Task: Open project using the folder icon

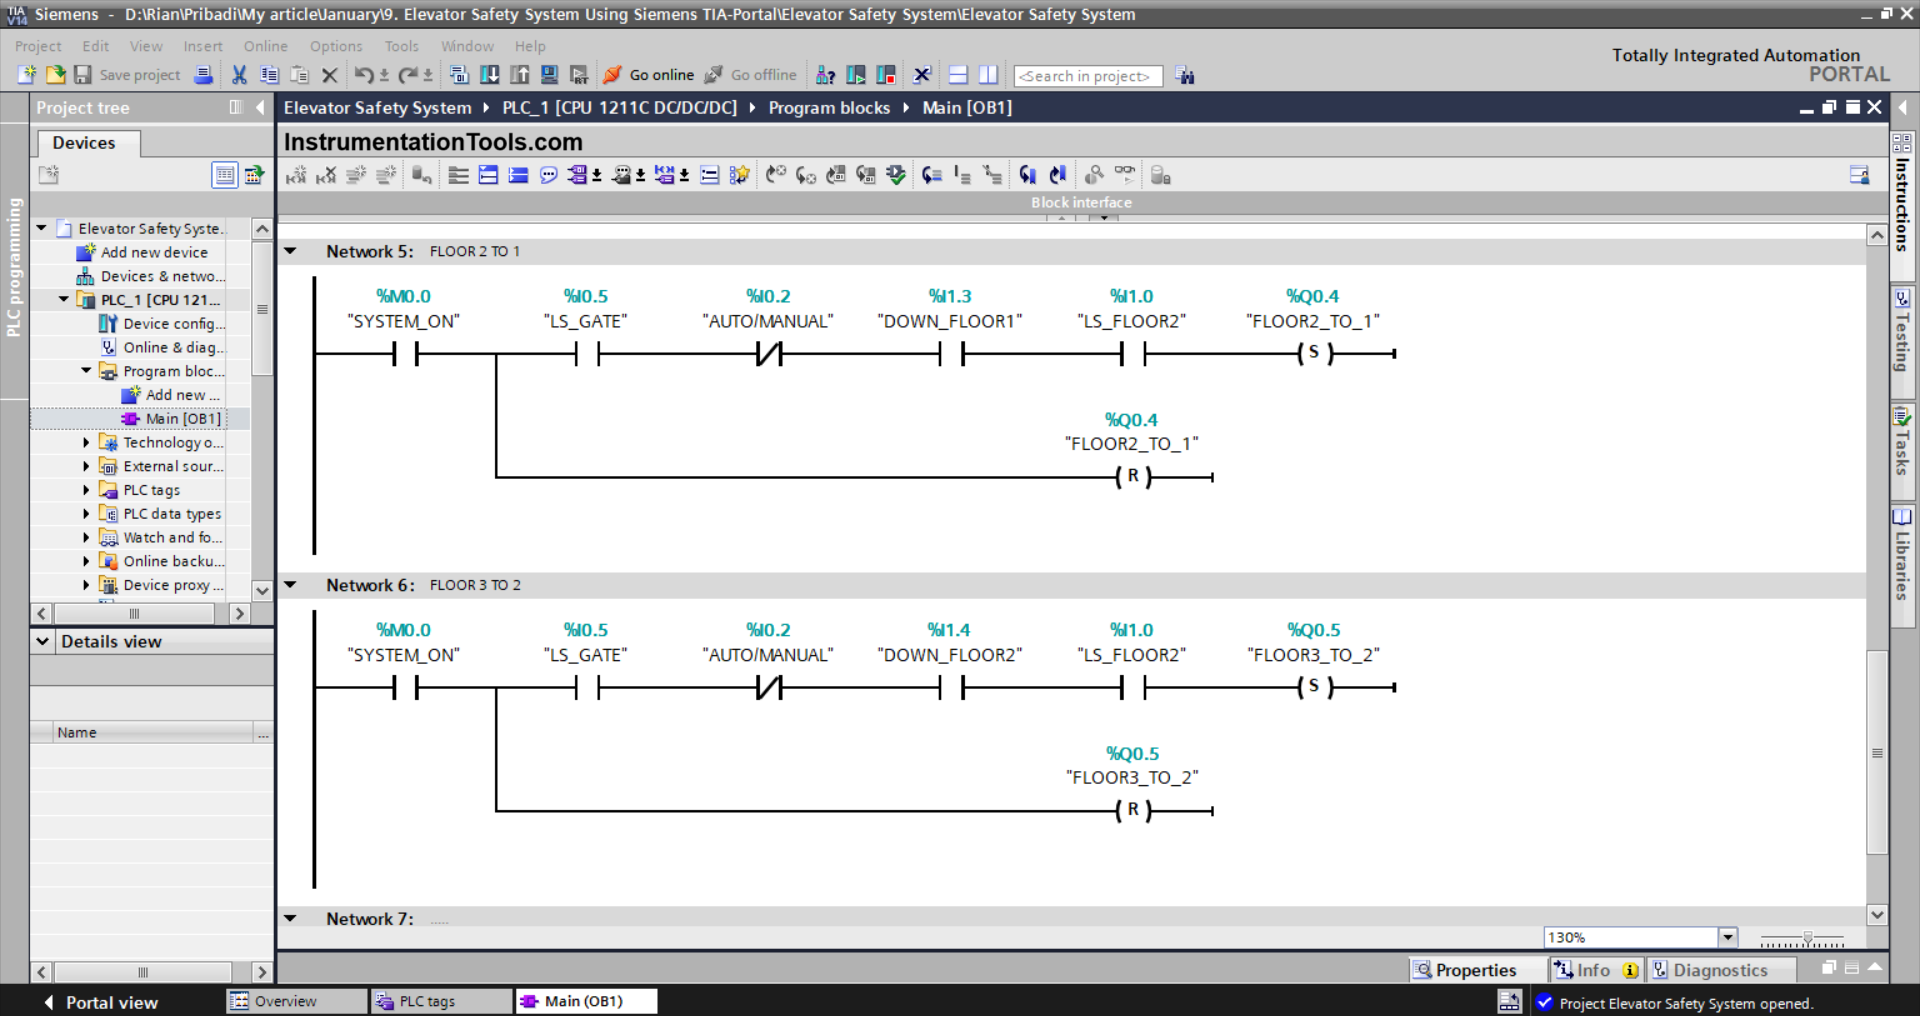Action: coord(55,75)
